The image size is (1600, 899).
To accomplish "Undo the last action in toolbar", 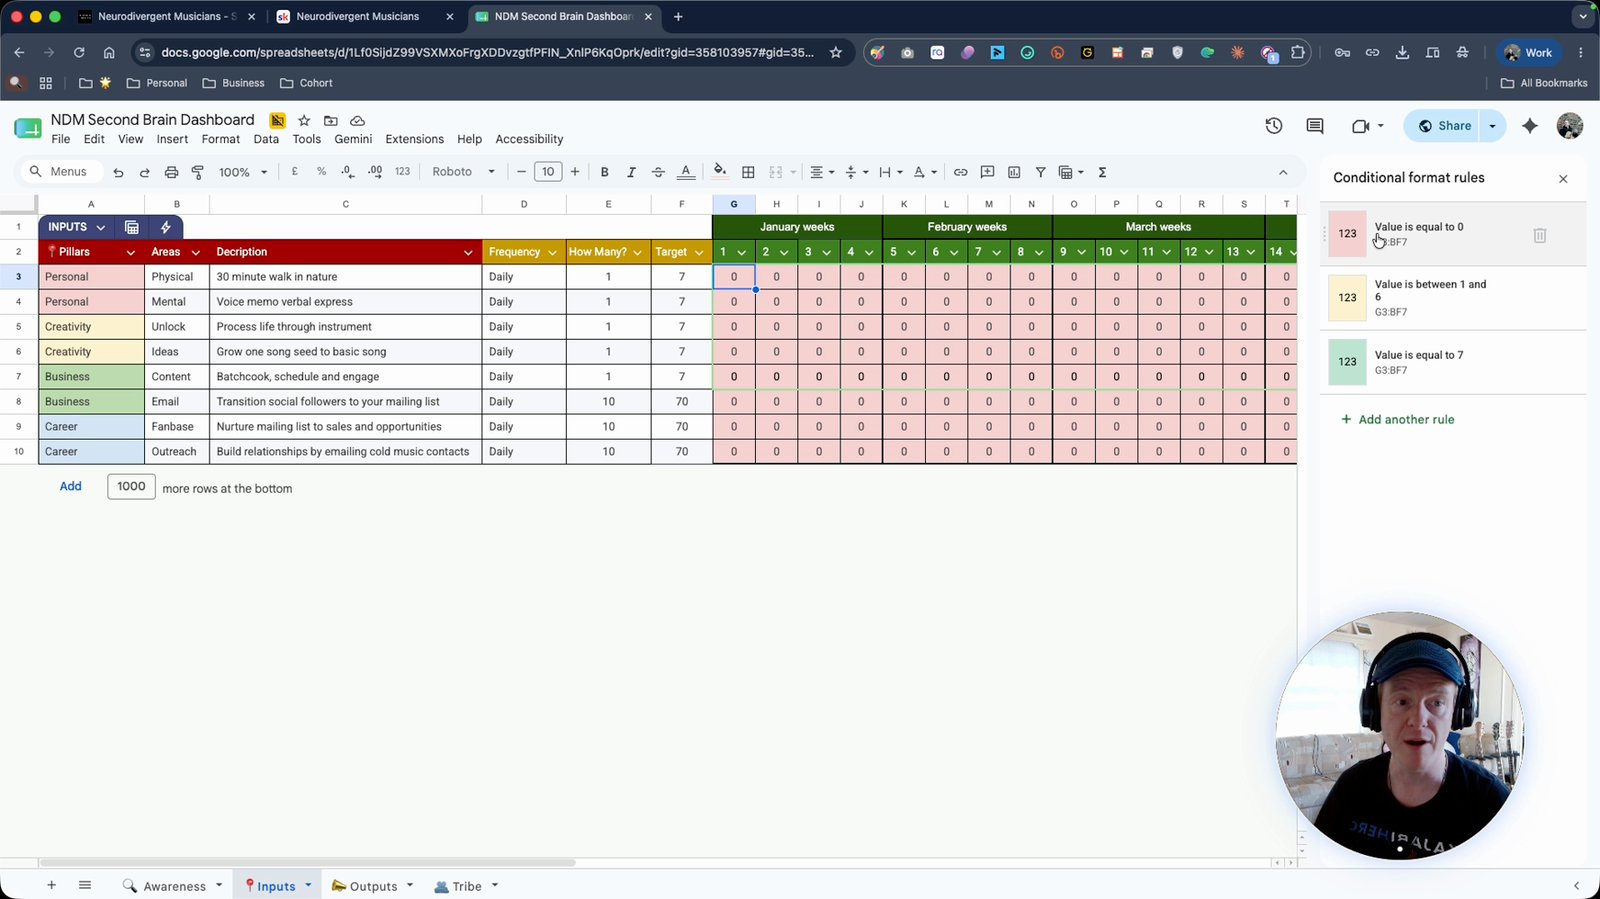I will coord(118,172).
